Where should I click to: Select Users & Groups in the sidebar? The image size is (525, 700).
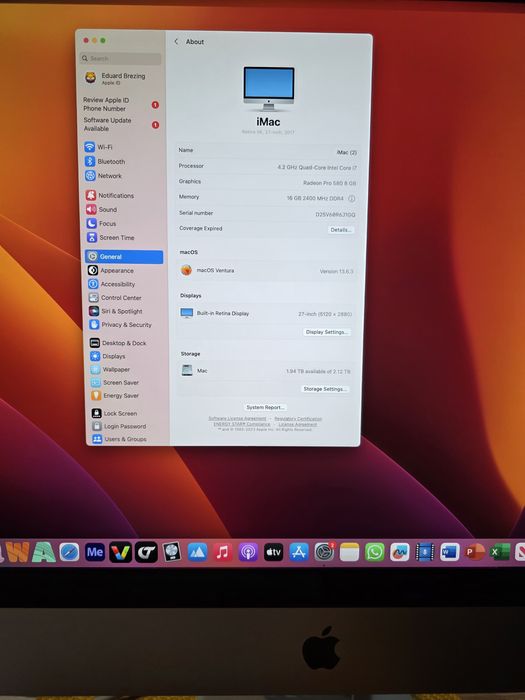(120, 439)
